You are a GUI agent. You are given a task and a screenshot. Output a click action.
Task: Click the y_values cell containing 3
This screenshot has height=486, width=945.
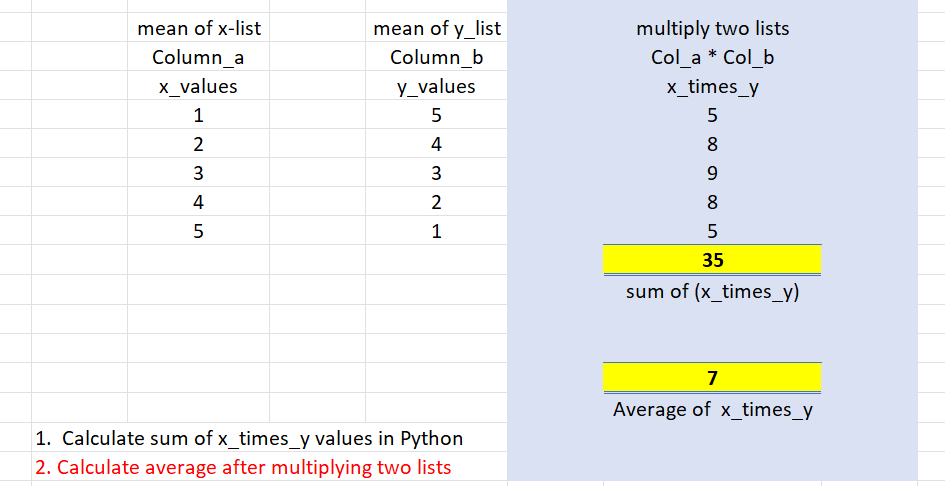tap(436, 172)
